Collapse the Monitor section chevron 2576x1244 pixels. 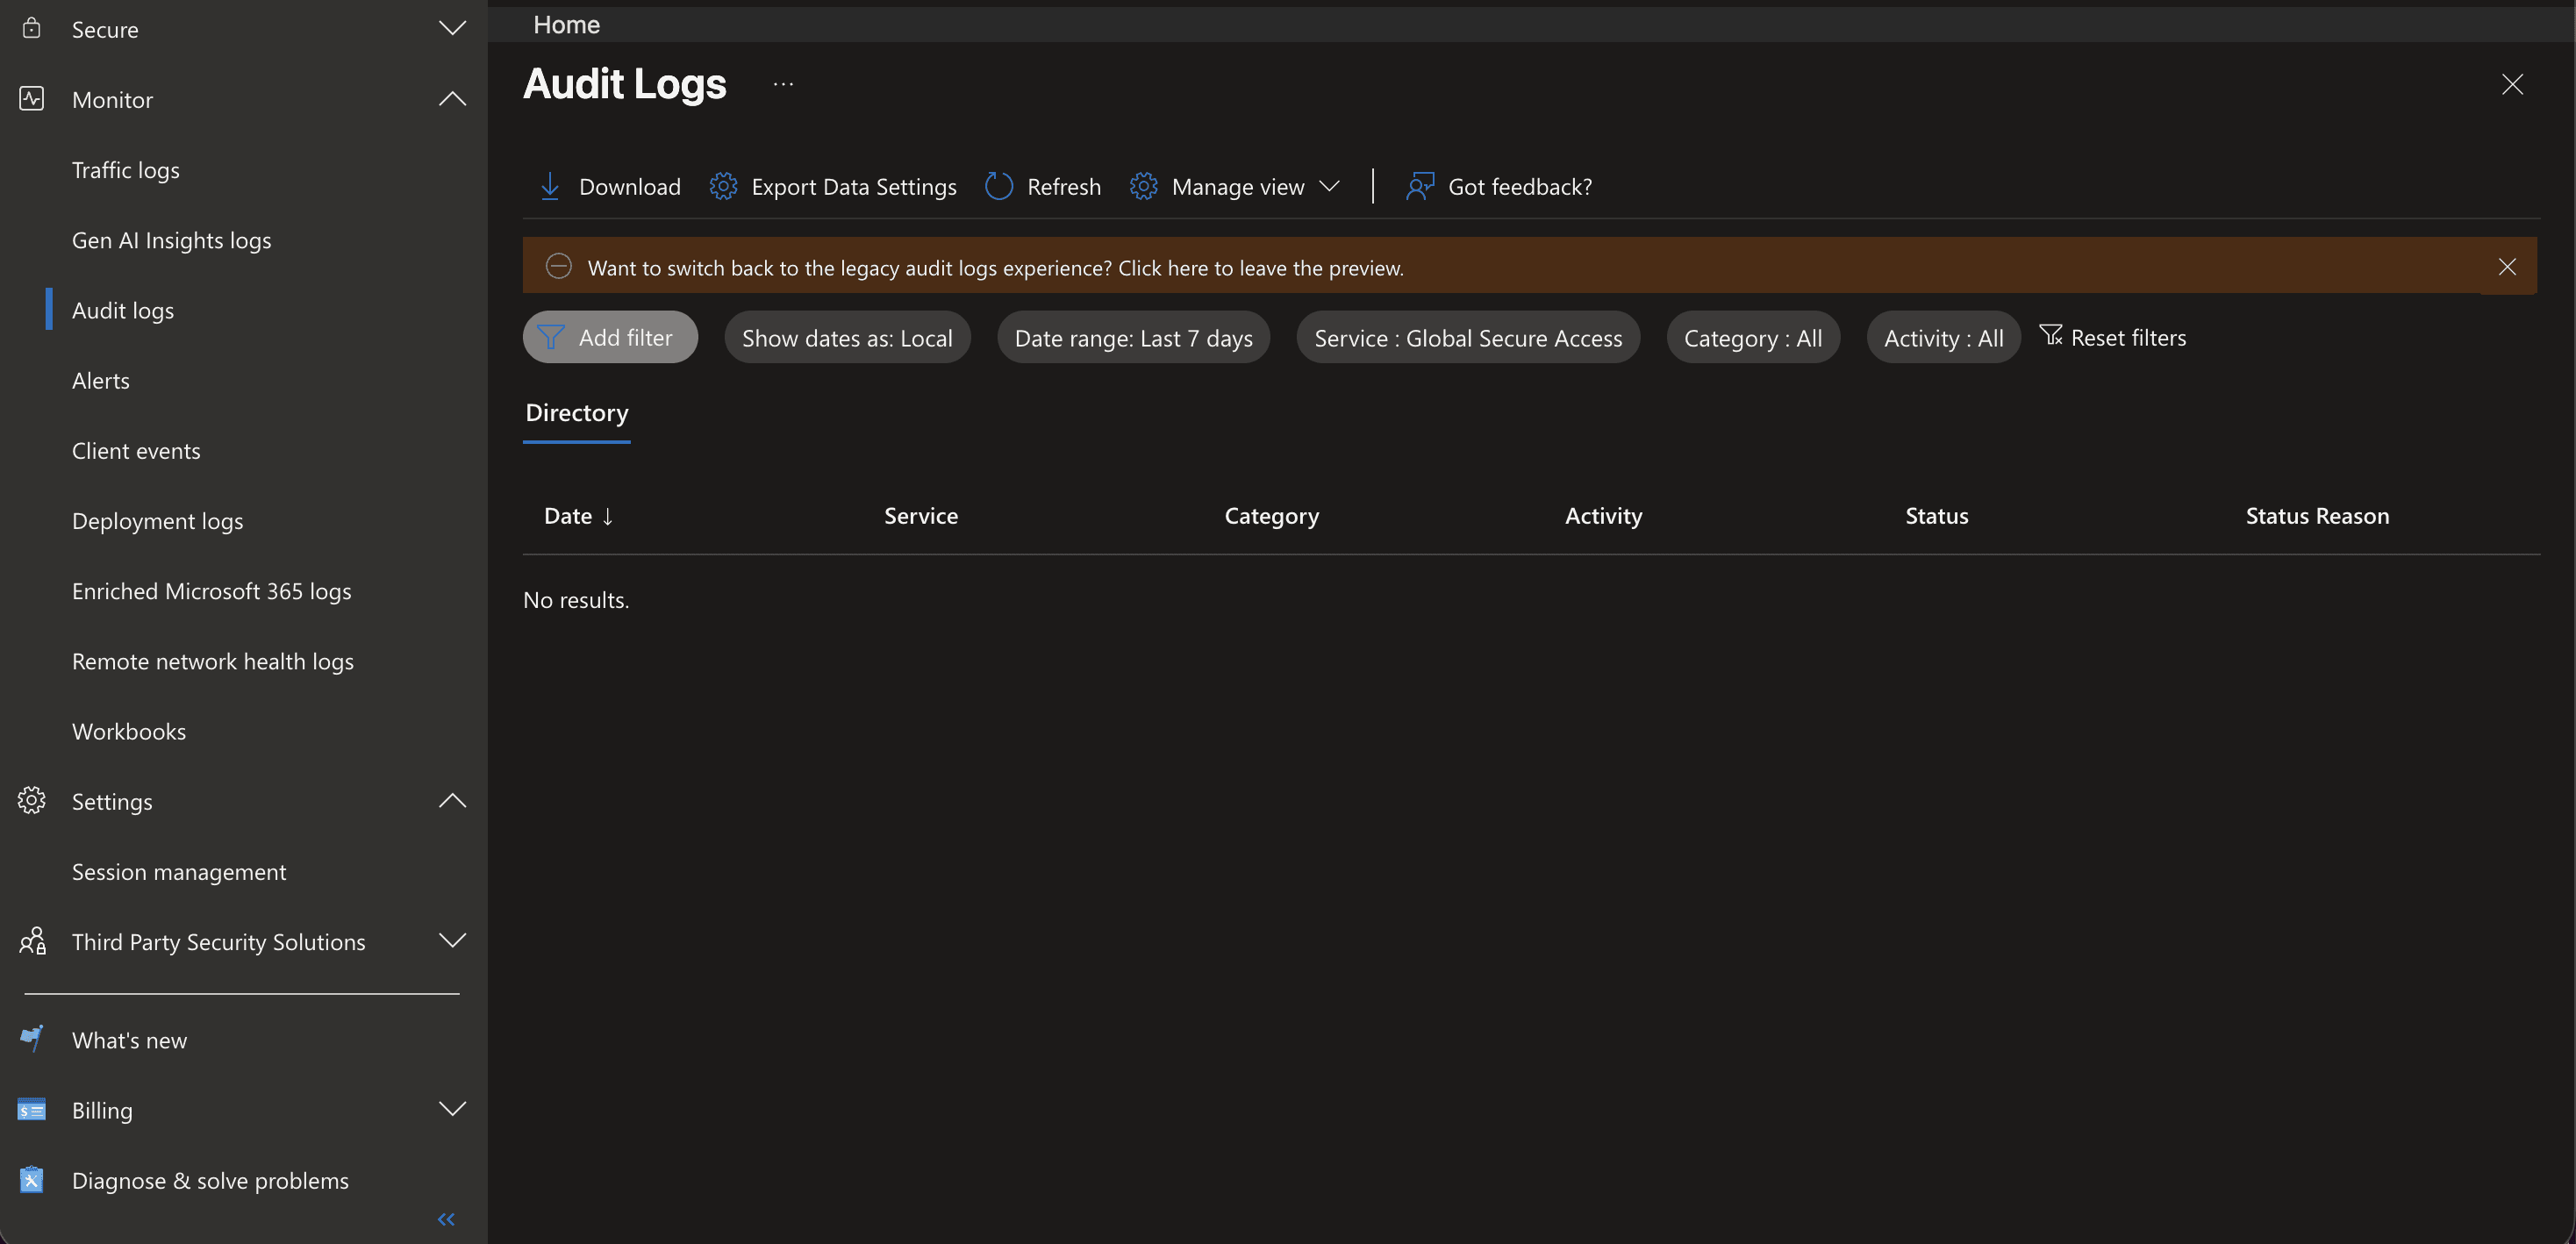(x=452, y=99)
